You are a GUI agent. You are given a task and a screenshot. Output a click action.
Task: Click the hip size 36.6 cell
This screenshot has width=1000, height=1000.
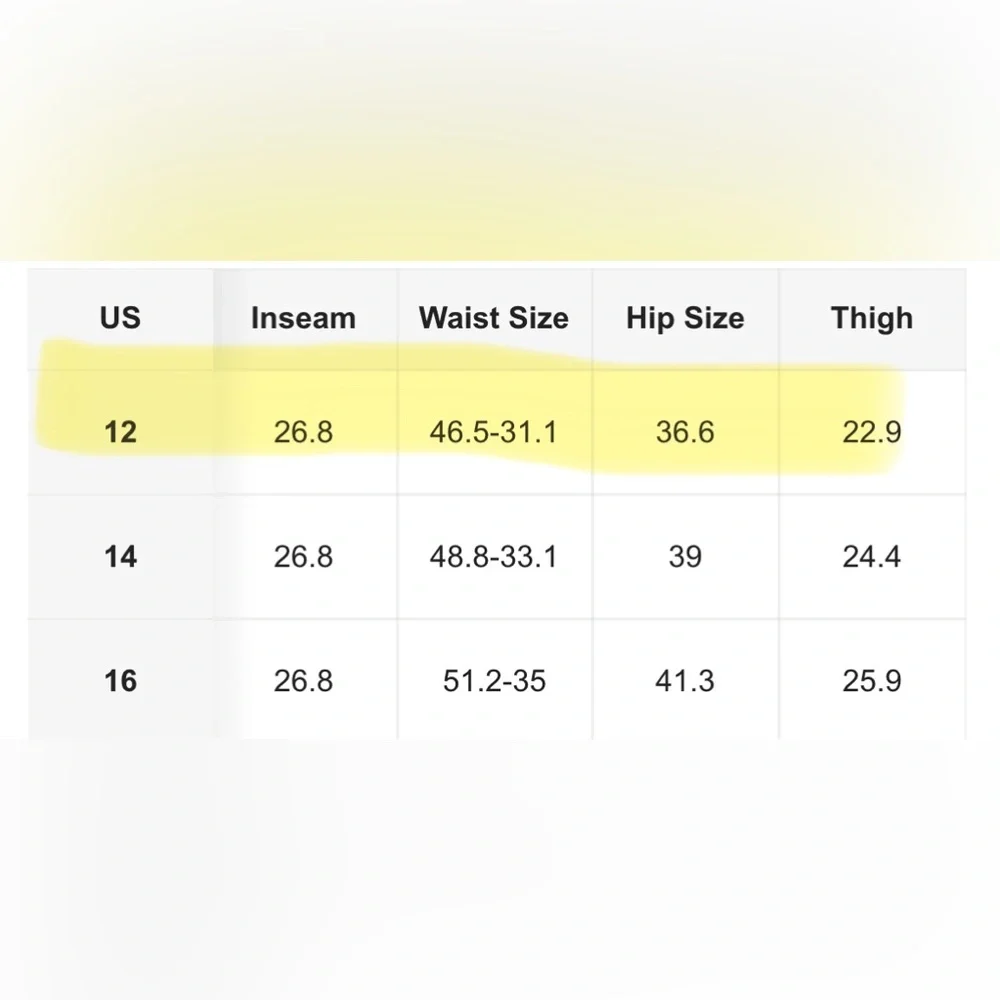click(x=685, y=432)
